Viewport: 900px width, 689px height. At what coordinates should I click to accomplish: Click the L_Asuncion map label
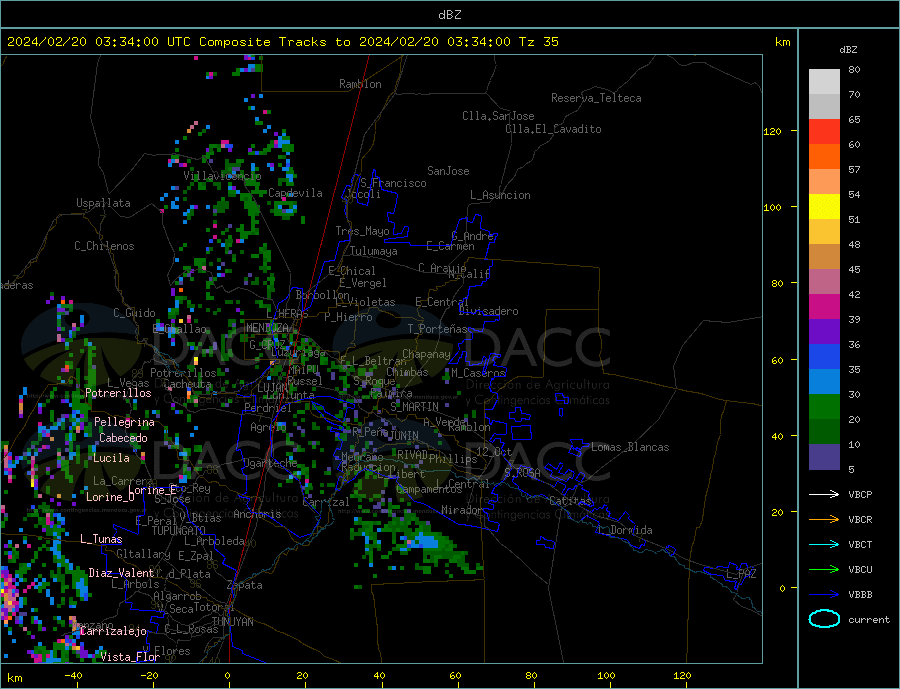coord(500,195)
